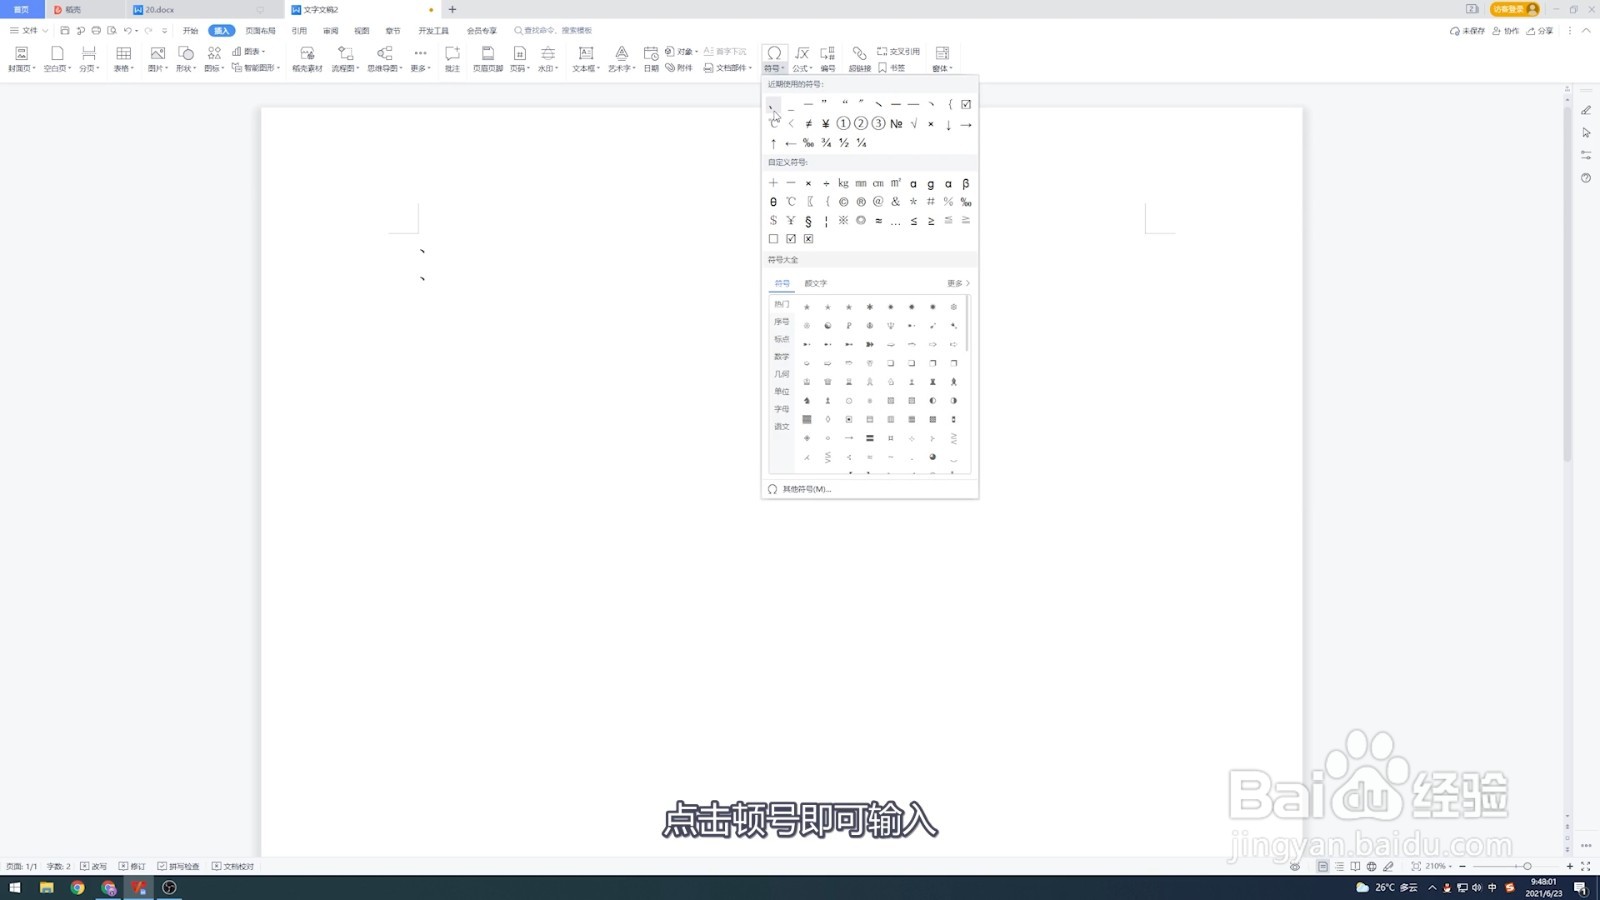Image resolution: width=1600 pixels, height=900 pixels.
Task: Insert the crossed box ☒ custom symbol
Action: pos(808,239)
